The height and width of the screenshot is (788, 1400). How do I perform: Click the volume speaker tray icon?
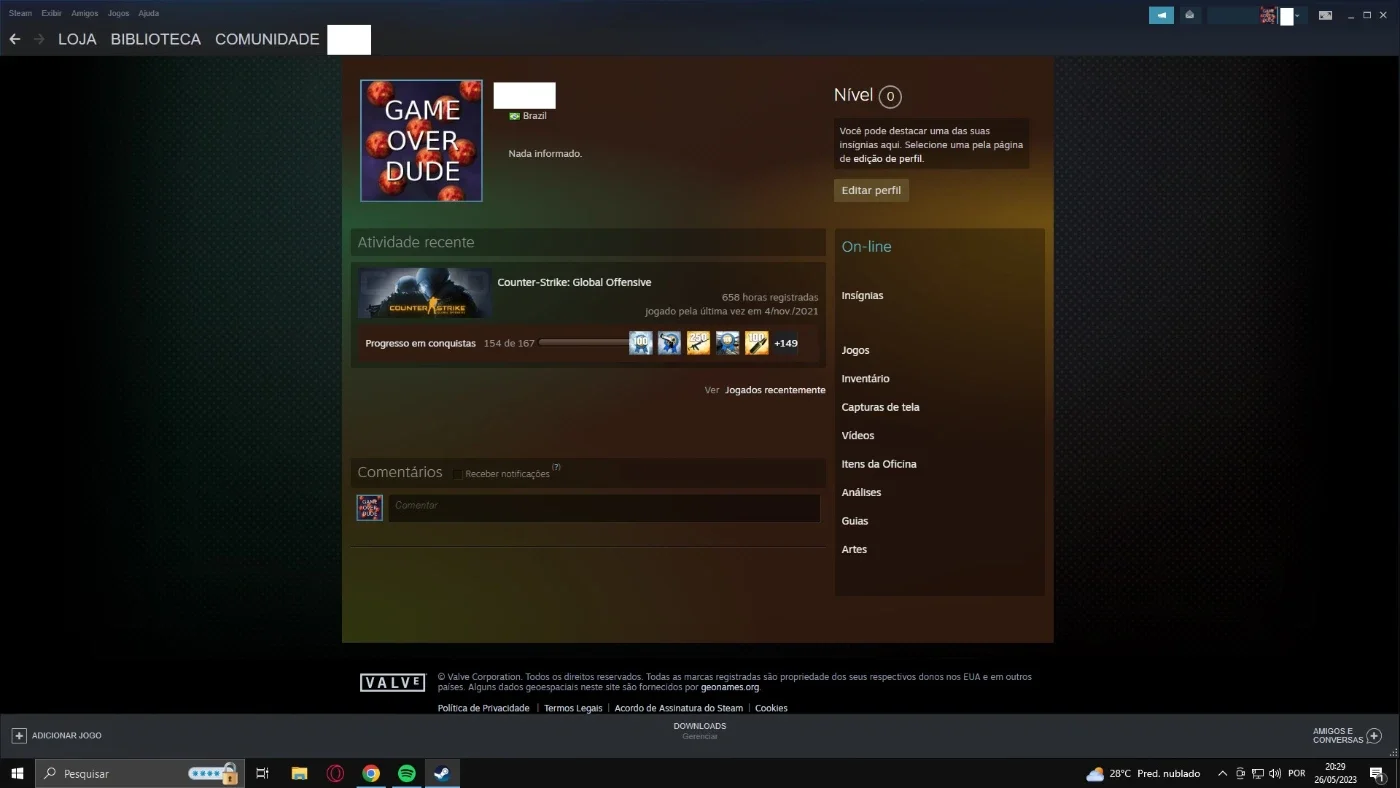click(1275, 773)
